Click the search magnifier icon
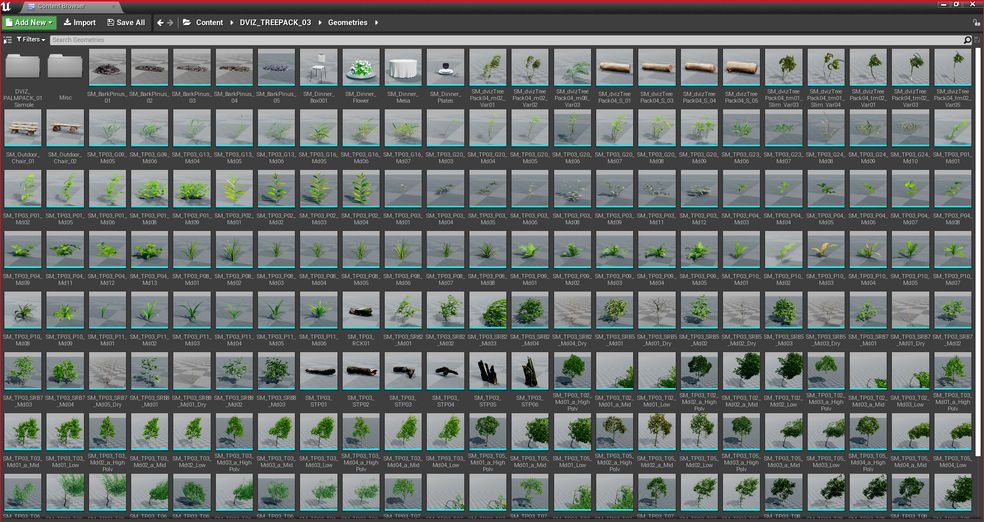984x522 pixels. (x=967, y=40)
